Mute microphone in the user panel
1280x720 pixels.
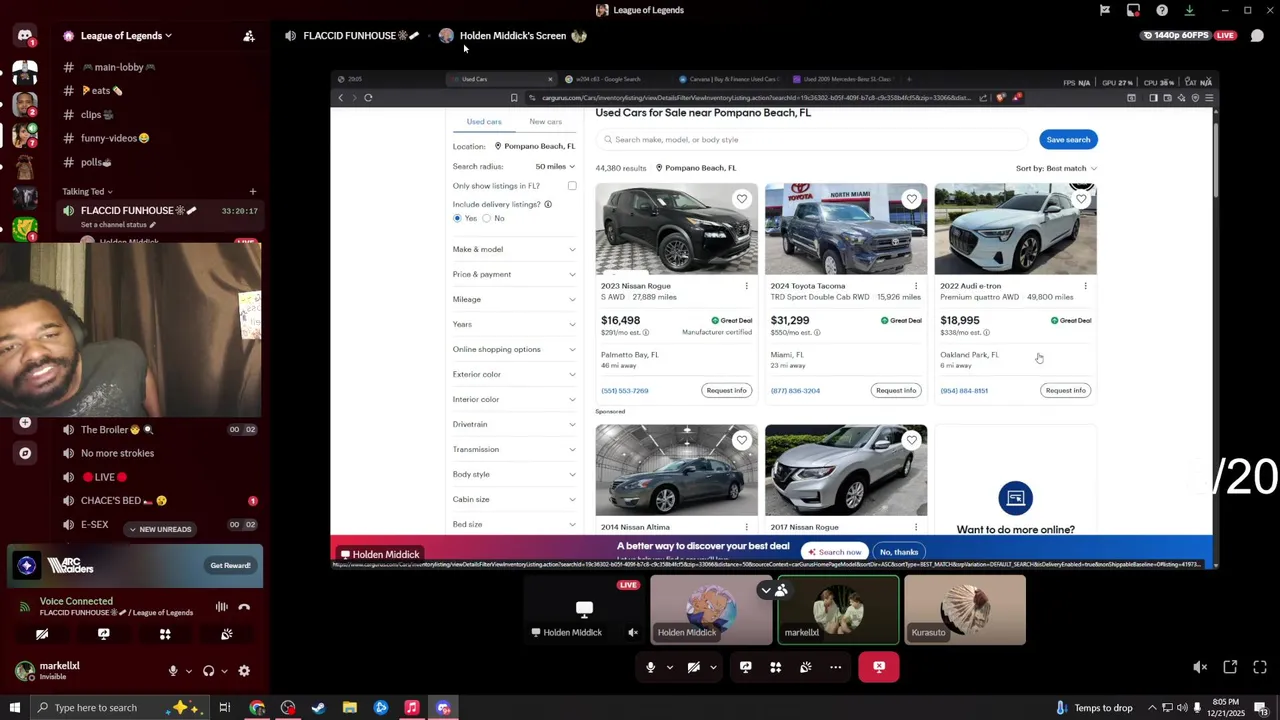(x=173, y=671)
